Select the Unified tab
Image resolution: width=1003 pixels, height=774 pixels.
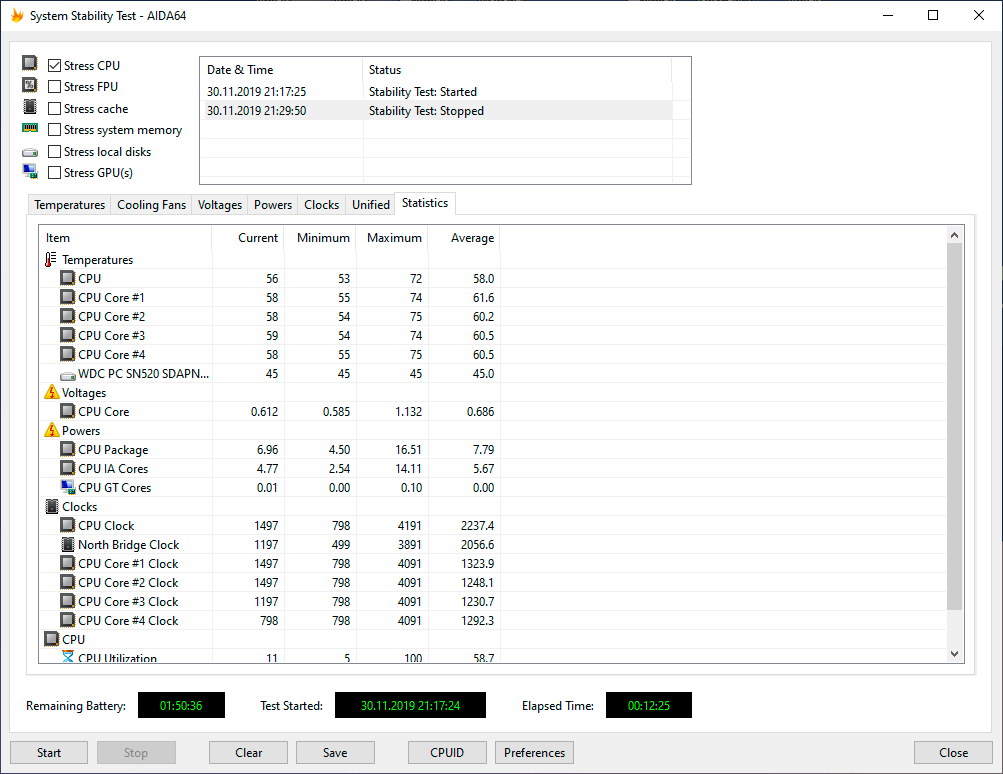(371, 205)
